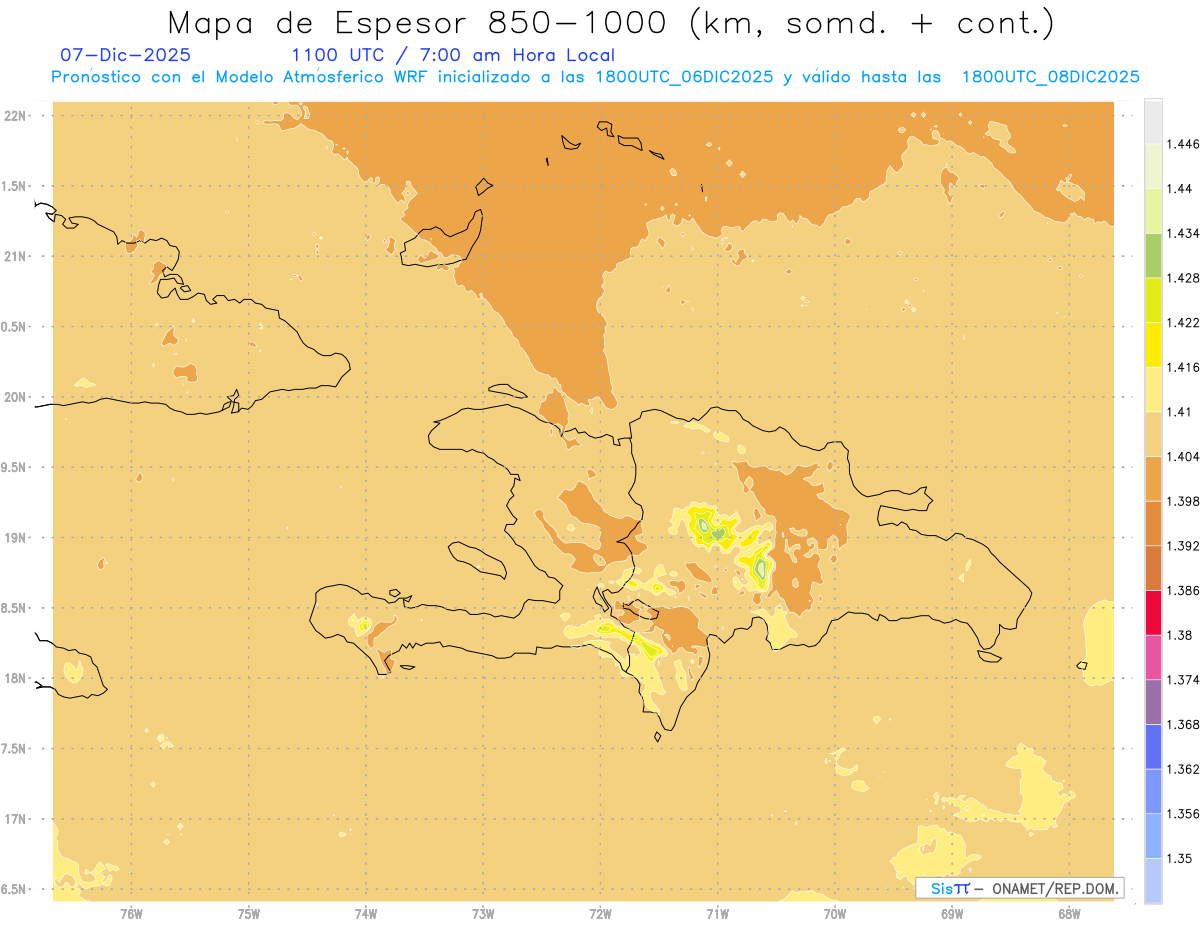Click the '68W' longitude label
The height and width of the screenshot is (927, 1200).
[x=1069, y=913]
